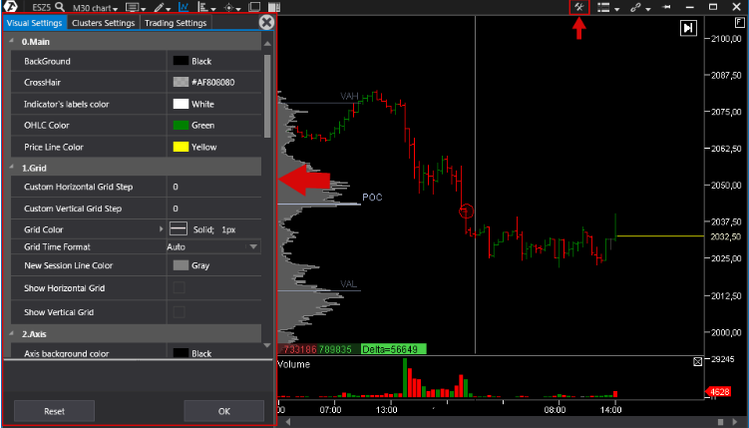Click the columns panel icon in toolbar
749x428 pixels.
(x=274, y=7)
